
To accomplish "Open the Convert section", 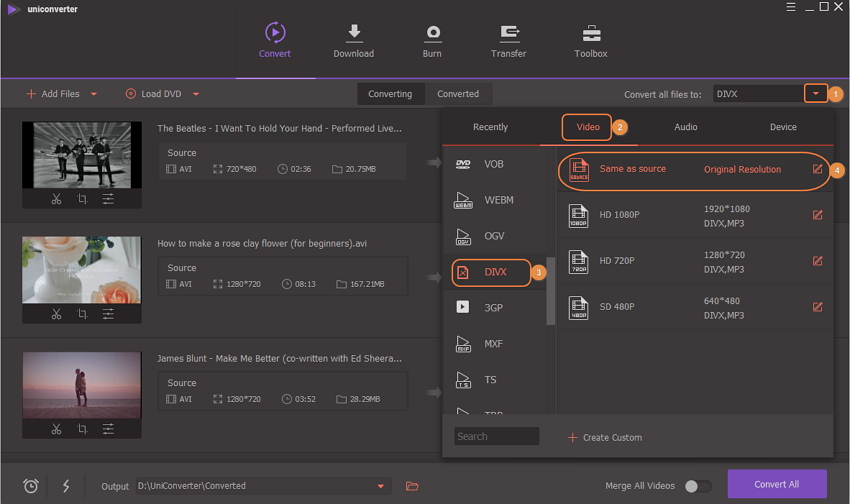I will [x=275, y=41].
